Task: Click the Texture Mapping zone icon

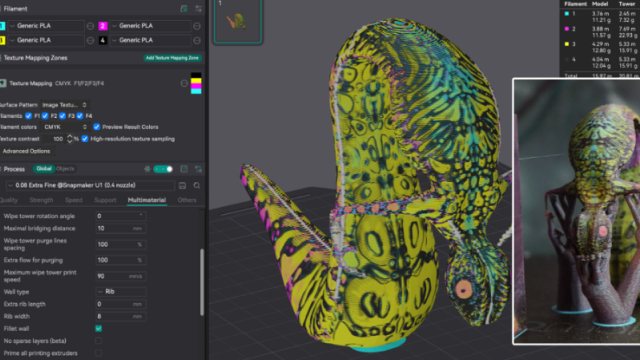Action: coord(3,83)
